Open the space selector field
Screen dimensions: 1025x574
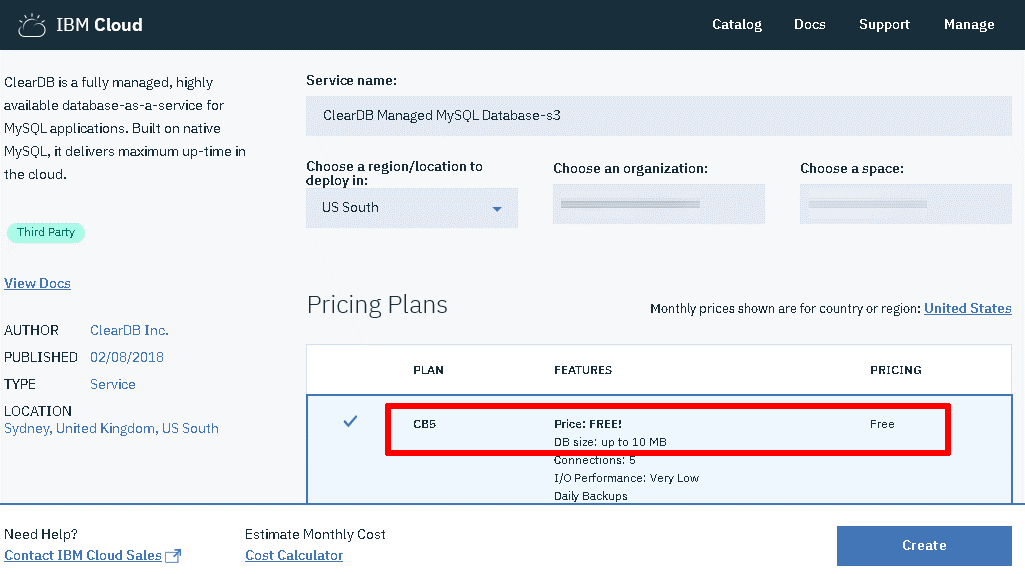pos(905,205)
